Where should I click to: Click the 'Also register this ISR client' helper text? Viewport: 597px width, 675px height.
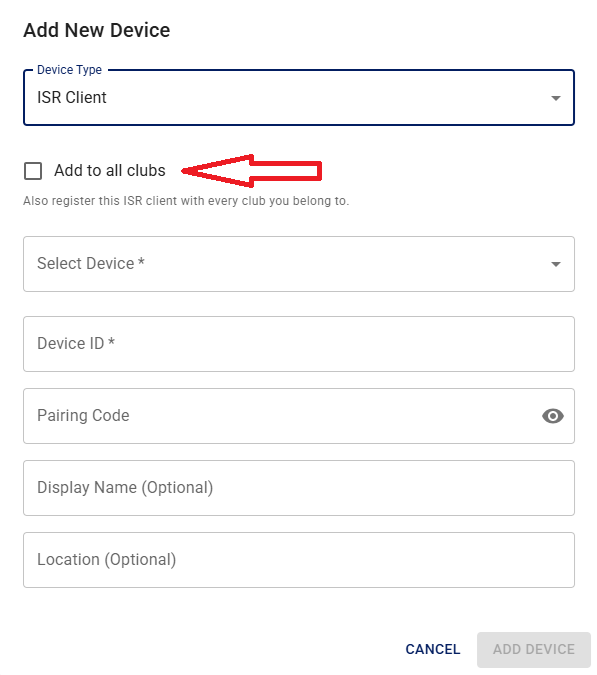(186, 201)
